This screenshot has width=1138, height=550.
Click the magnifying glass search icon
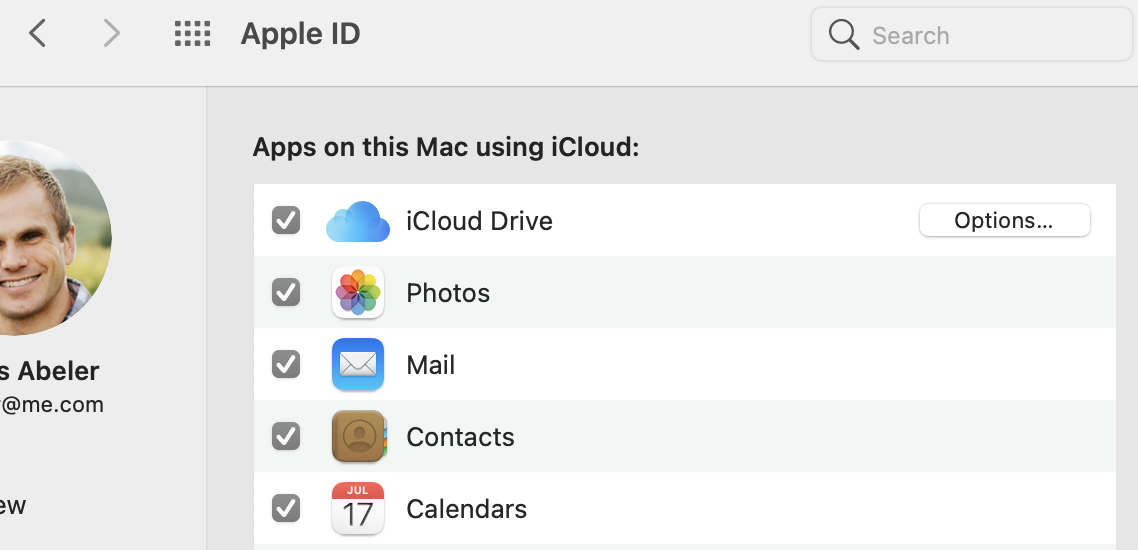click(844, 35)
